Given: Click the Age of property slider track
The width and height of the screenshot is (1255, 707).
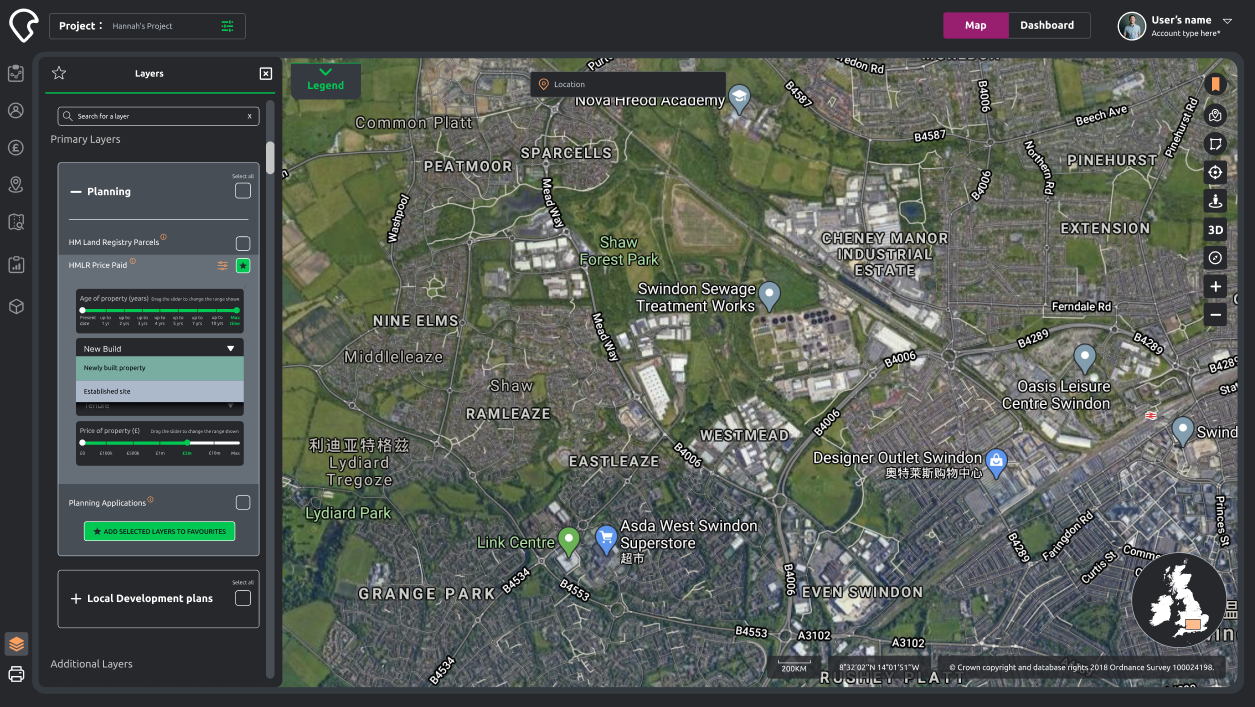Looking at the screenshot, I should 160,310.
